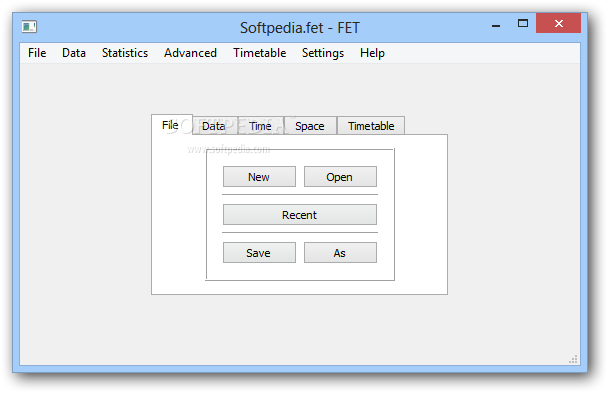Minimize the FET window
Screen dimensions: 608x393
coord(496,25)
